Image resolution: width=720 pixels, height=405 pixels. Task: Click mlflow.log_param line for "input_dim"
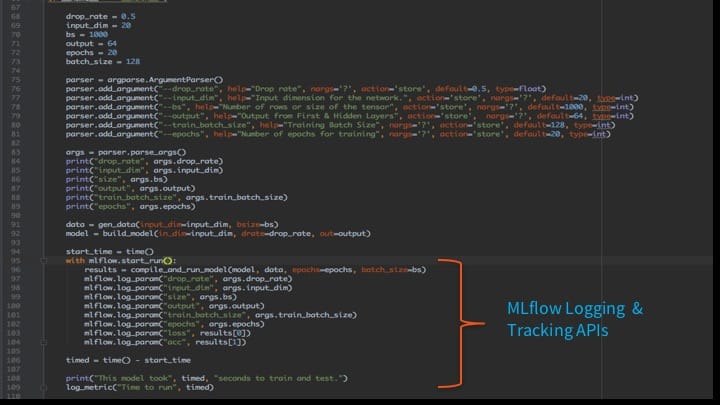pyautogui.click(x=188, y=288)
